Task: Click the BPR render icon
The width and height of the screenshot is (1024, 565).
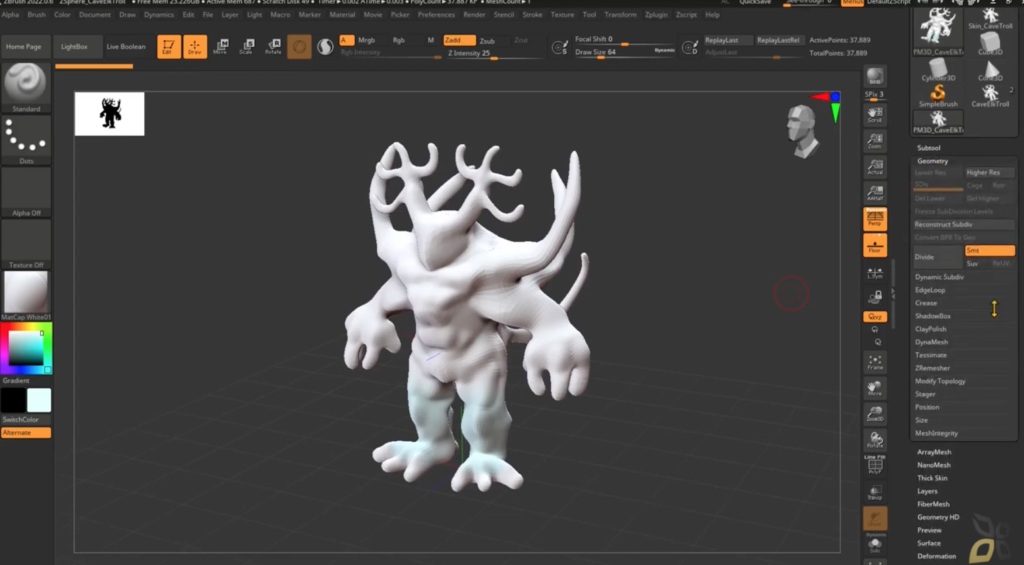Action: [874, 76]
